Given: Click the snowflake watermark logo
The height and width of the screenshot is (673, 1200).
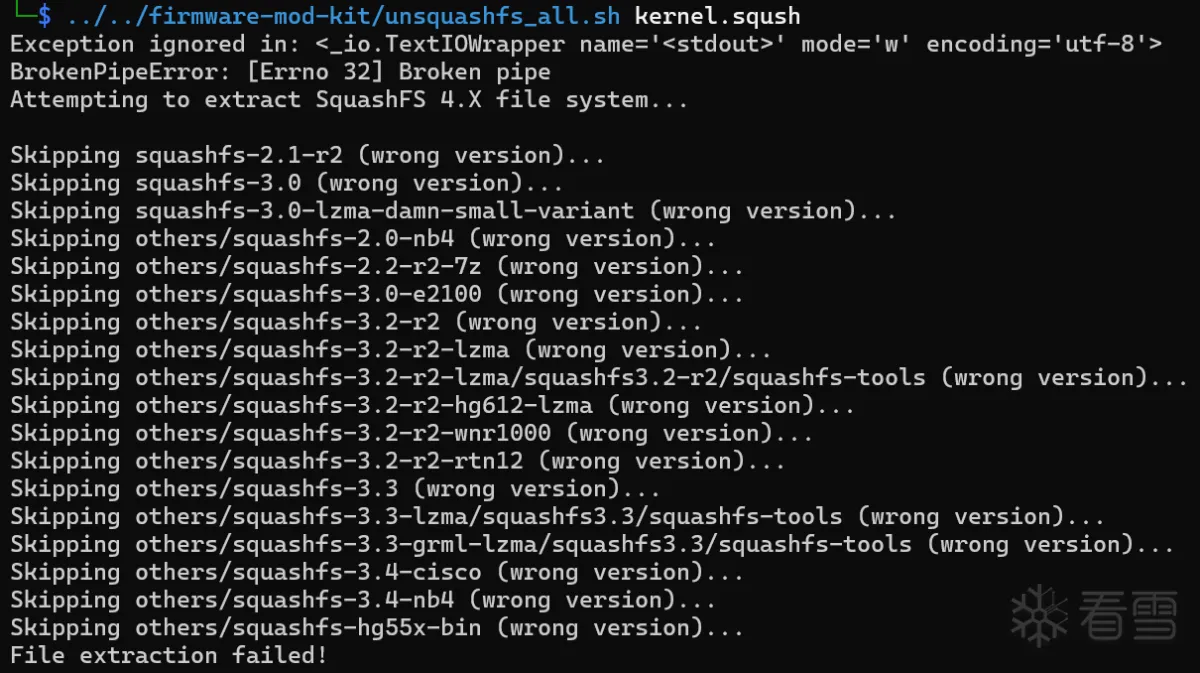Looking at the screenshot, I should point(1040,616).
